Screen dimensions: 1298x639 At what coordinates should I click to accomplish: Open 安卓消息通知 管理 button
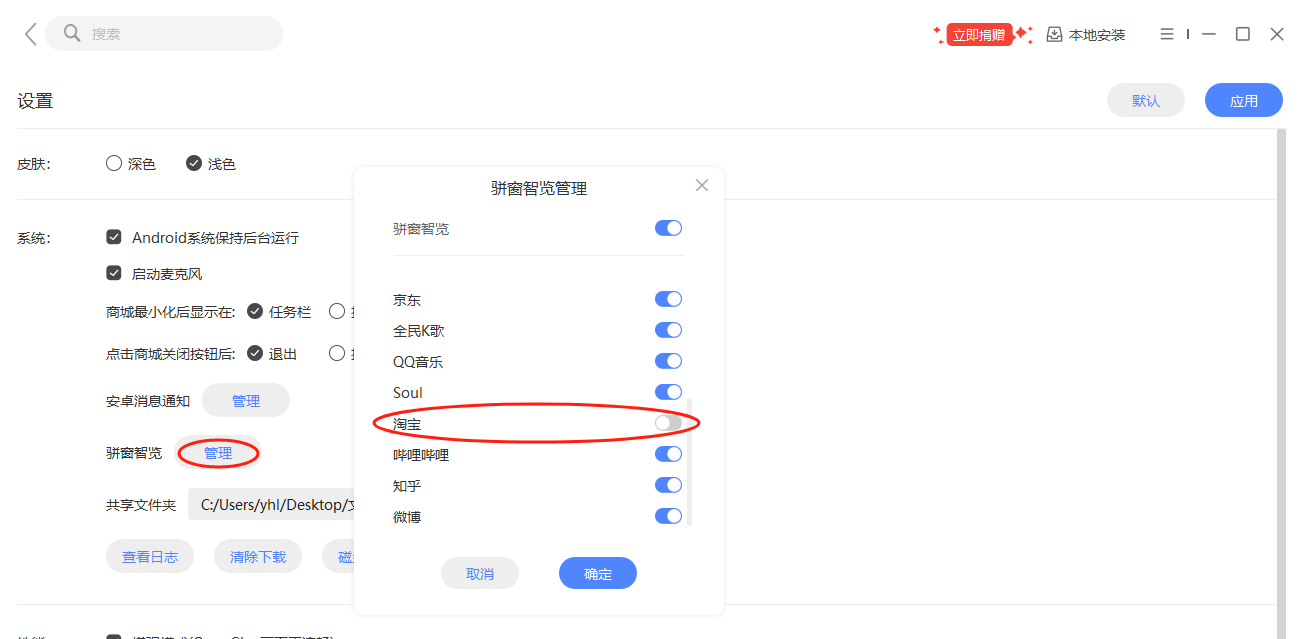(x=246, y=400)
